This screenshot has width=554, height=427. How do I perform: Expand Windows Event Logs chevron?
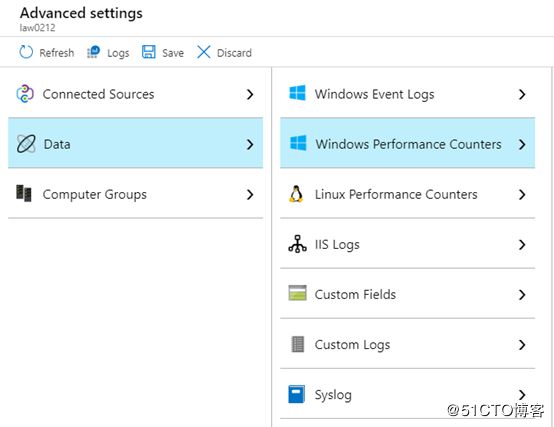[x=522, y=94]
